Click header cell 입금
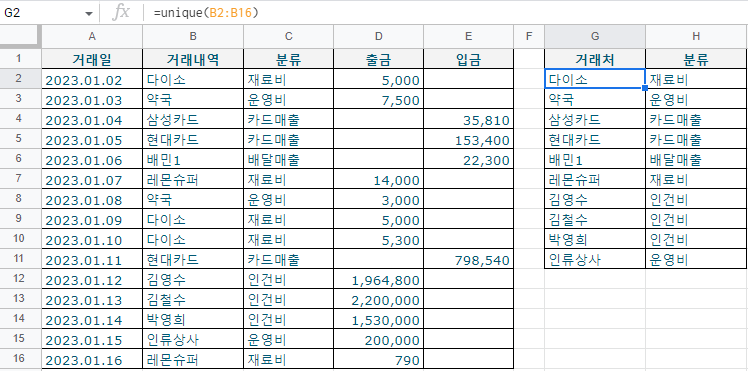748x371 pixels. pyautogui.click(x=468, y=59)
